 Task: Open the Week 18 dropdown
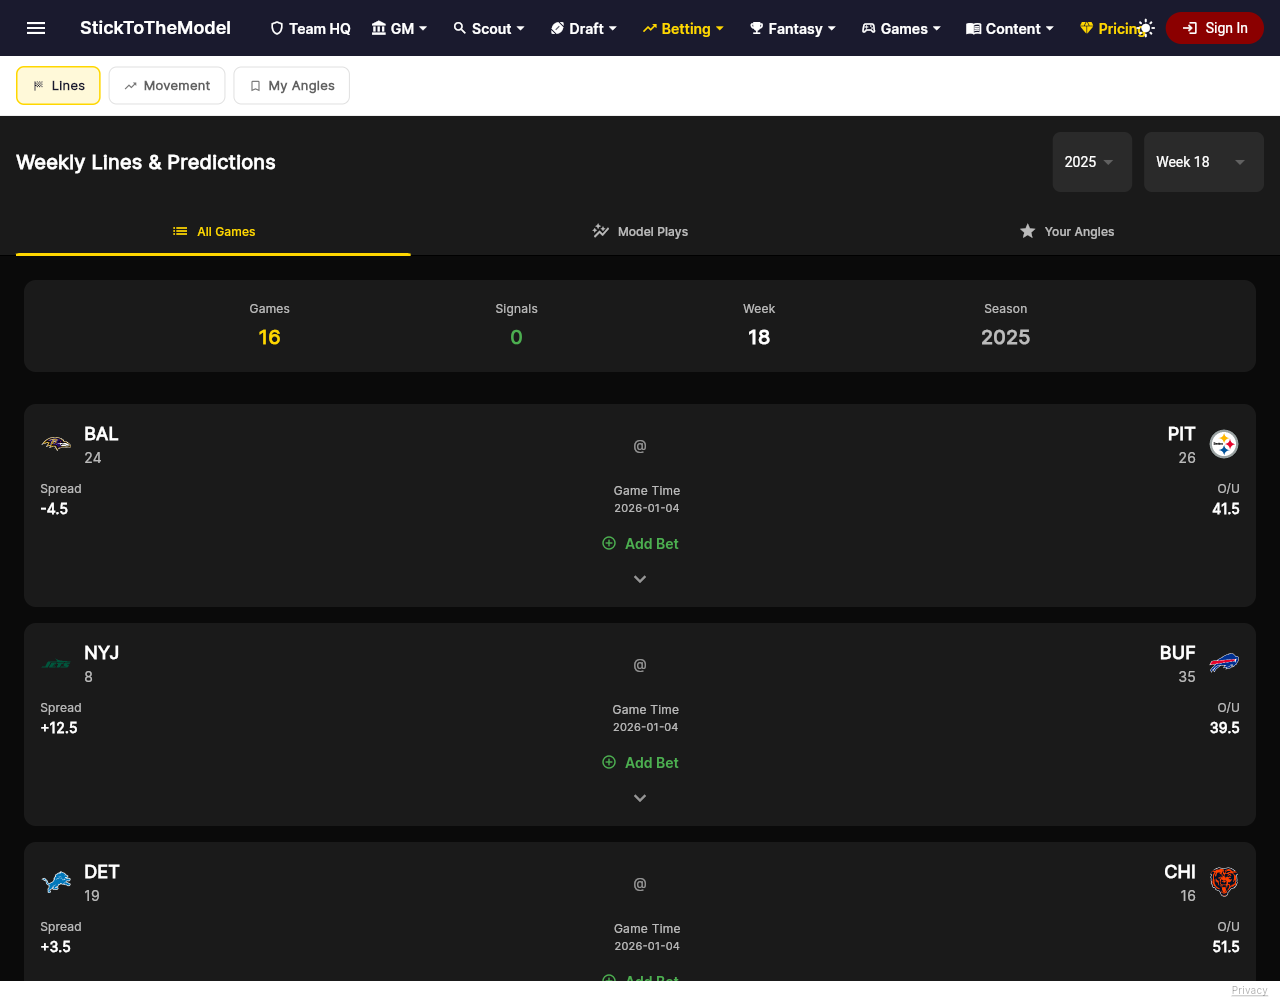(1204, 162)
